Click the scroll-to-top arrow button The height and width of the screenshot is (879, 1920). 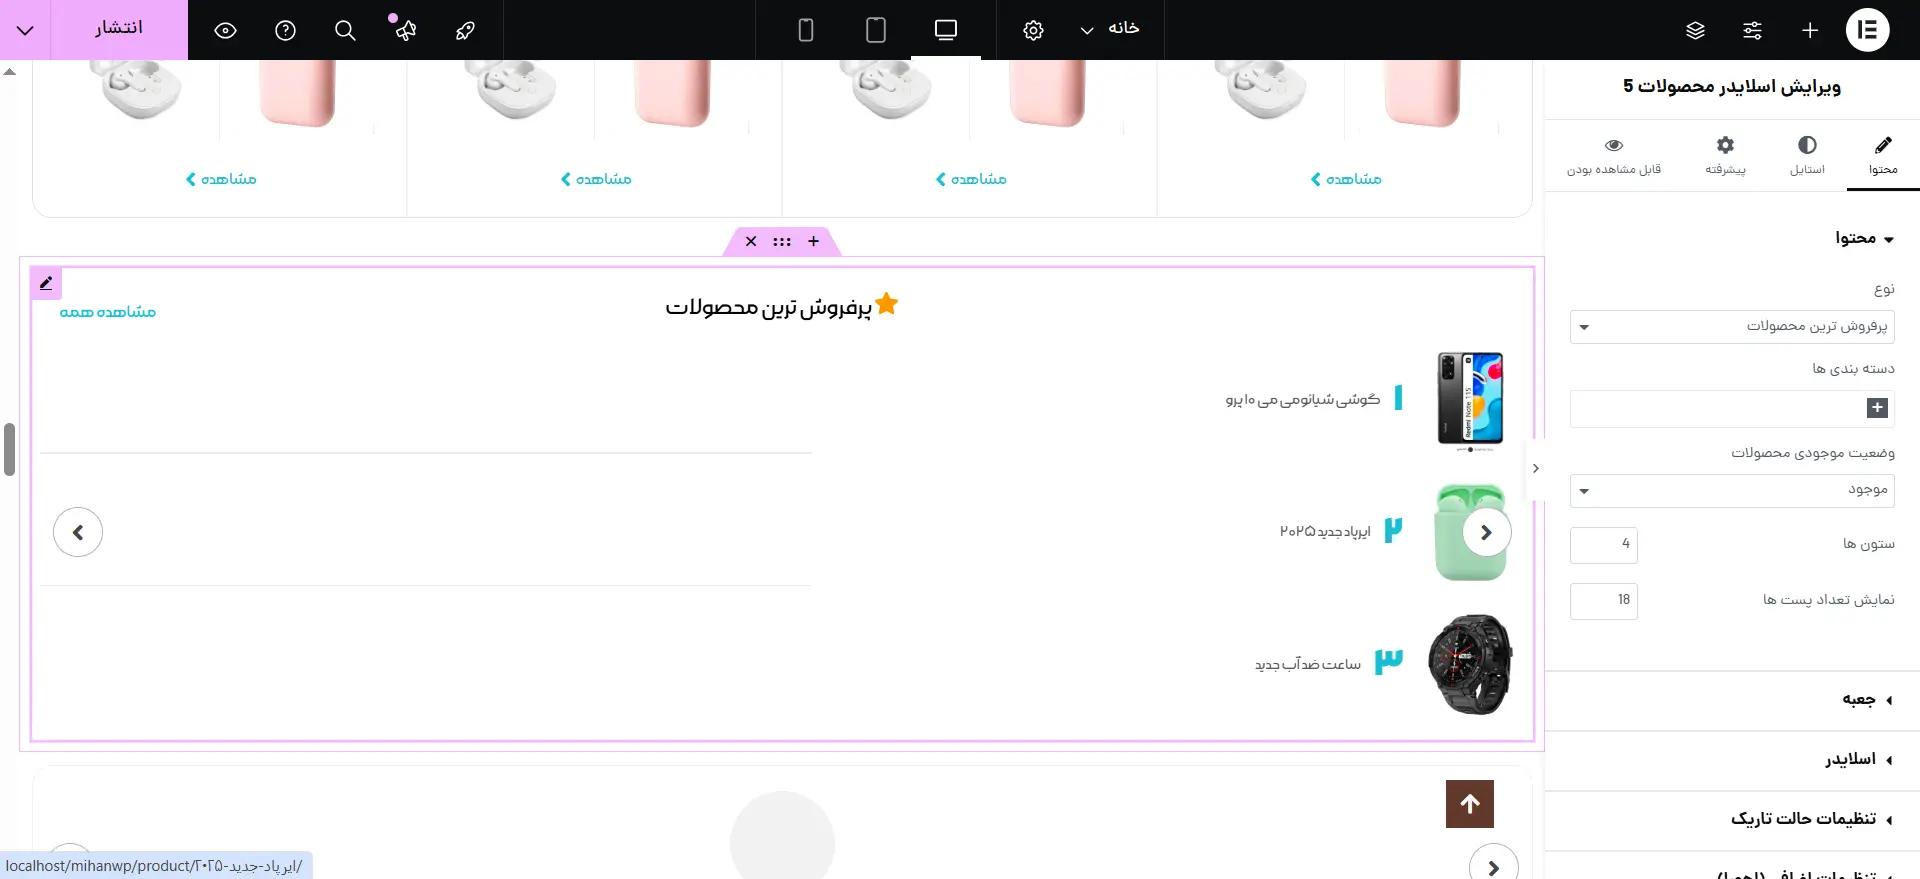coord(1469,804)
